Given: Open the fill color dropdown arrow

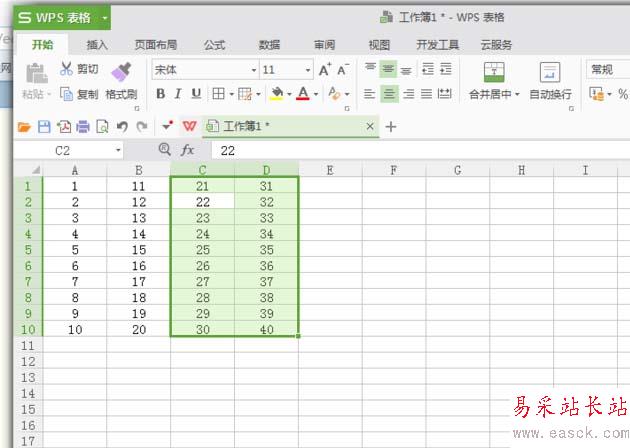Looking at the screenshot, I should (x=289, y=94).
